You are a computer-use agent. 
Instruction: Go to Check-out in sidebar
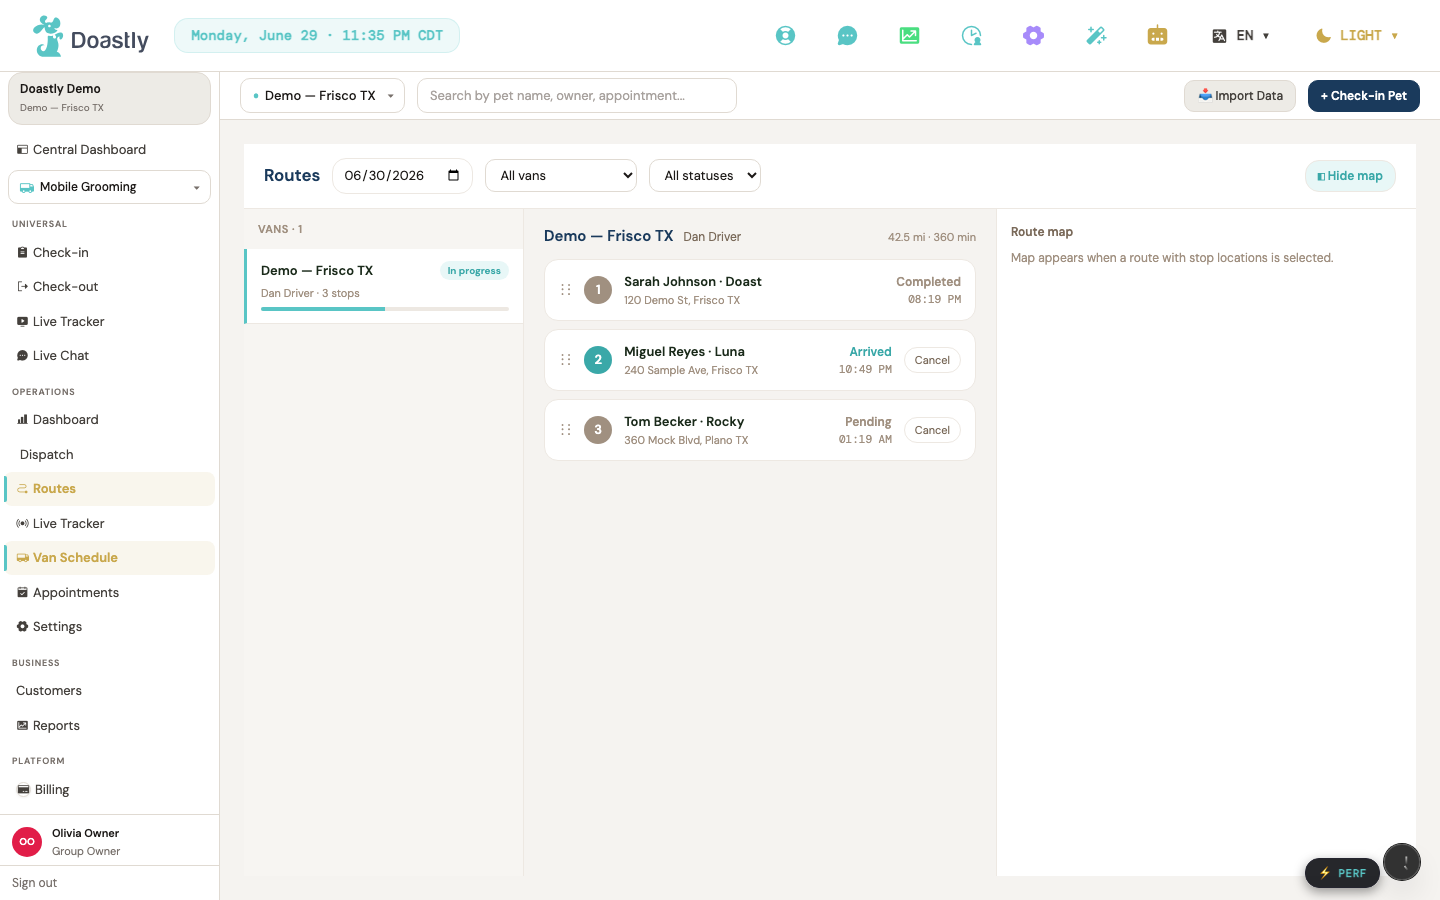coord(109,287)
